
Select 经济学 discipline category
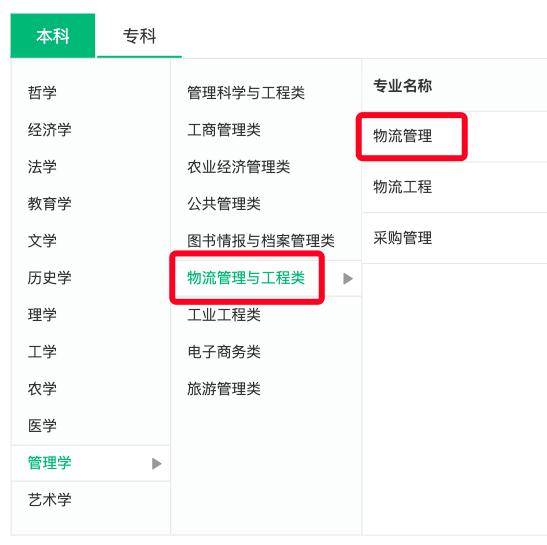pos(50,130)
